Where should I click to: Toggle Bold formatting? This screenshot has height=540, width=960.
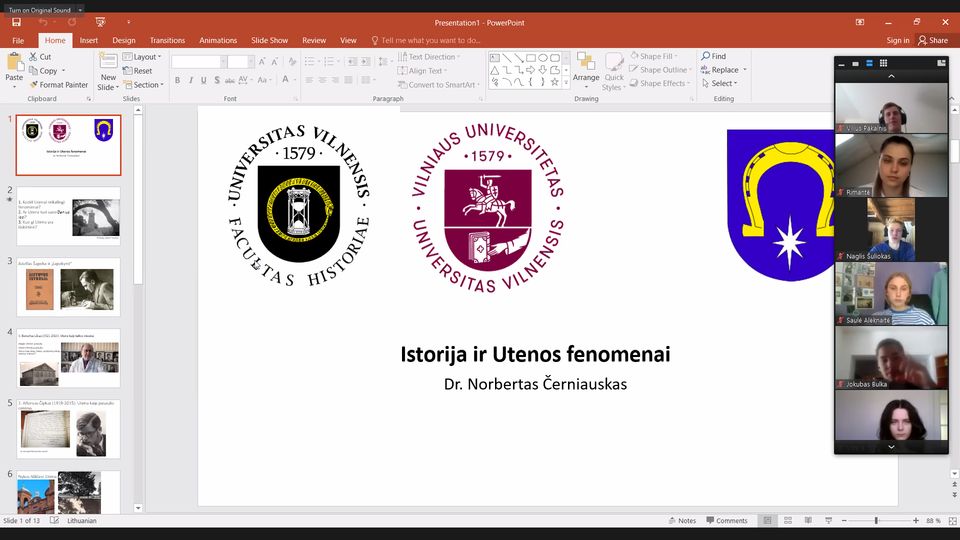tap(178, 80)
